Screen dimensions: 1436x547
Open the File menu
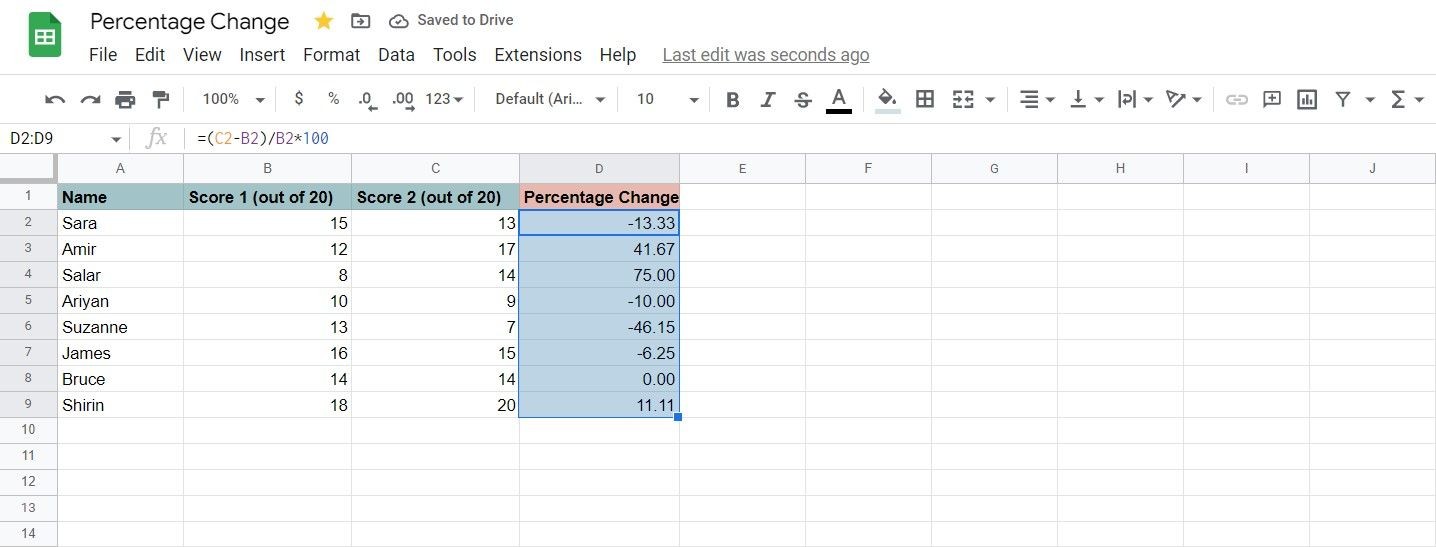click(x=103, y=55)
